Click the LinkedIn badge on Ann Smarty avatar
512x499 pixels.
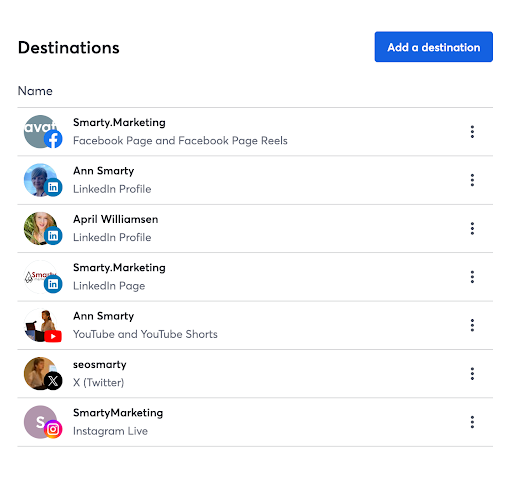point(53,187)
